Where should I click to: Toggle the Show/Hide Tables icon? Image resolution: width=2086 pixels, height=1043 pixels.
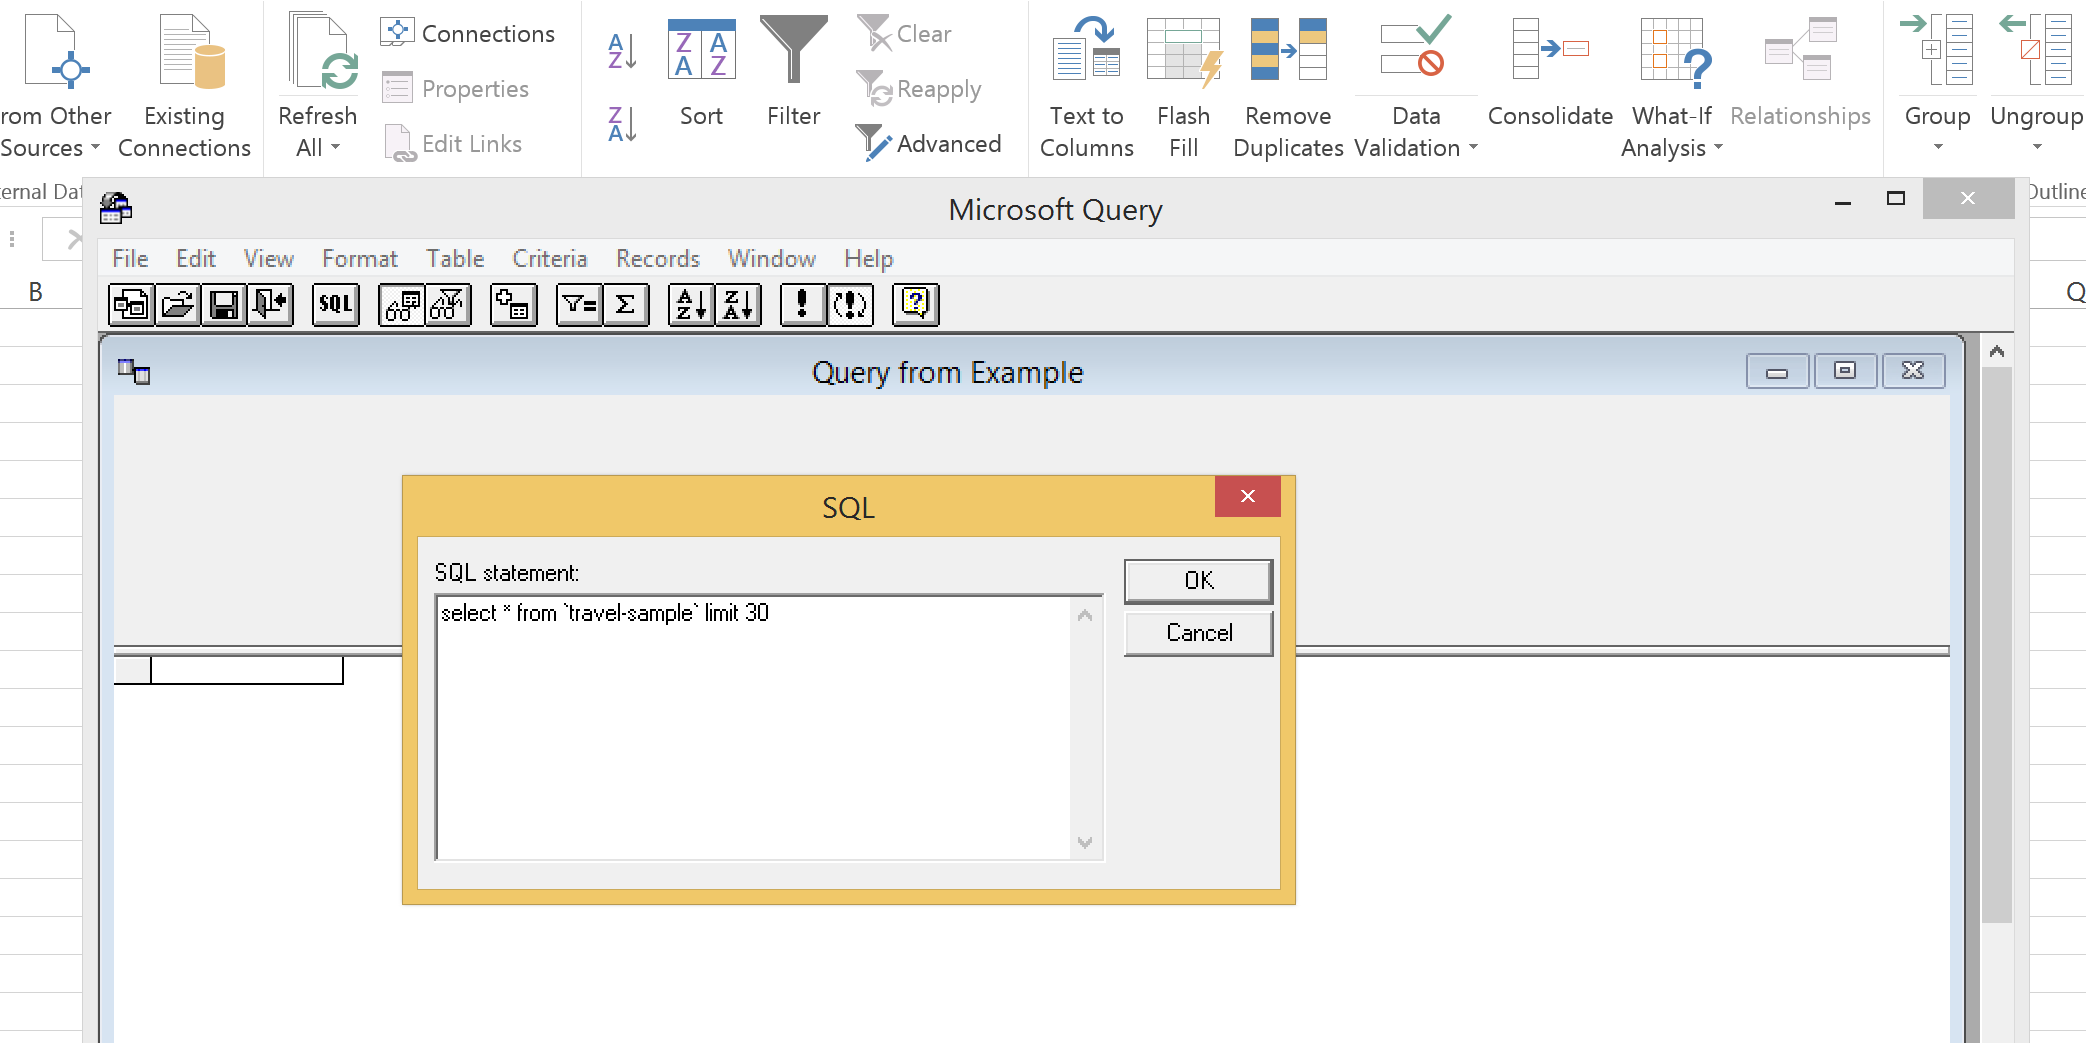(x=402, y=305)
